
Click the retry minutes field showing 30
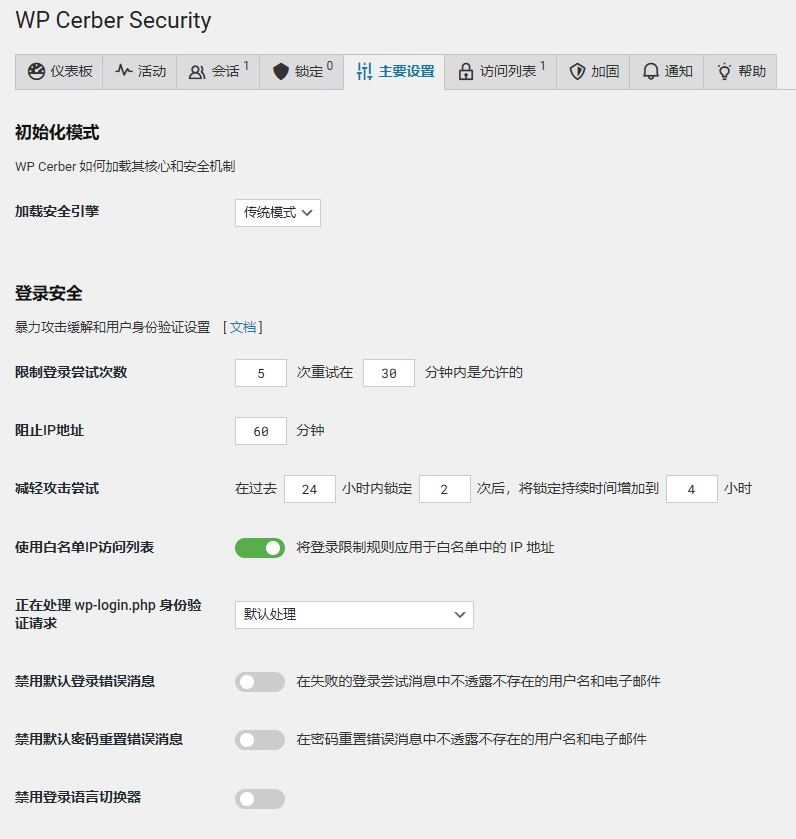389,373
